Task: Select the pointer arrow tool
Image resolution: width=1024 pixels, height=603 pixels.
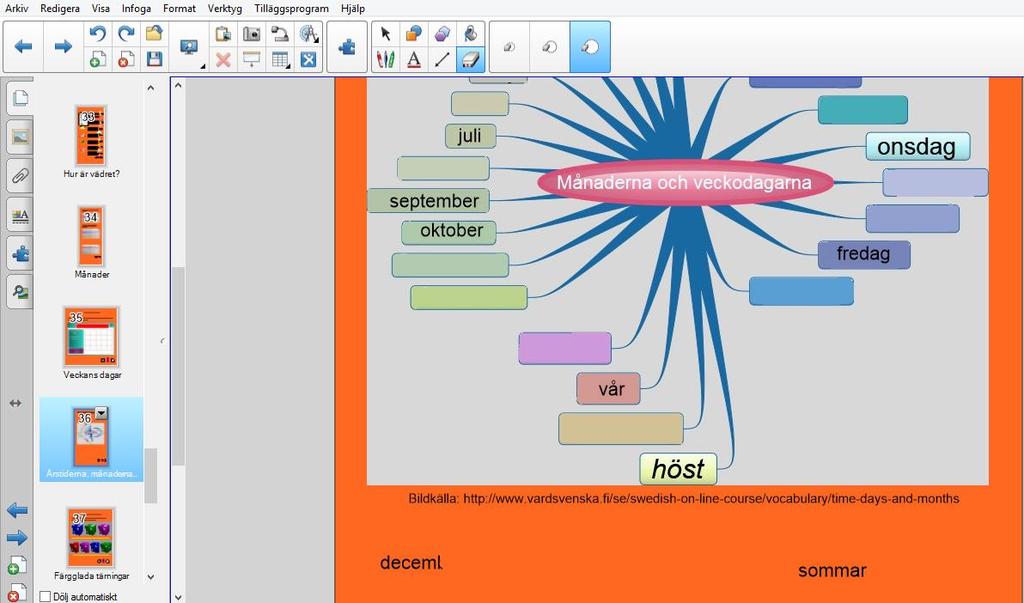Action: pyautogui.click(x=385, y=34)
